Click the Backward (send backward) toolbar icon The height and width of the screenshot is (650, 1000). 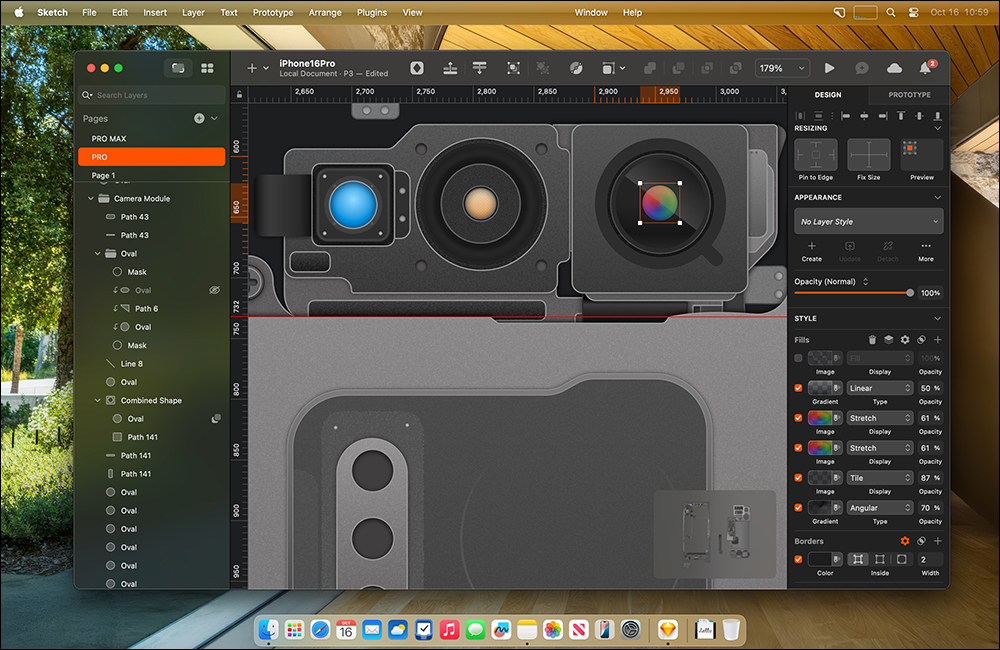coord(480,68)
